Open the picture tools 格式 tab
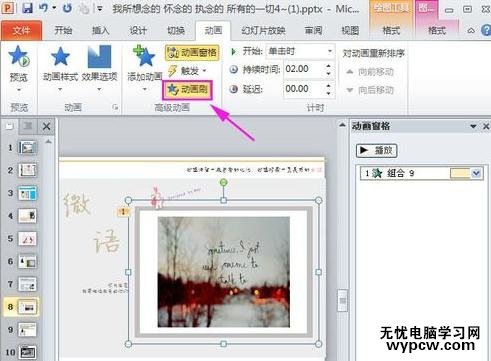Image resolution: width=491 pixels, height=361 pixels. click(437, 31)
